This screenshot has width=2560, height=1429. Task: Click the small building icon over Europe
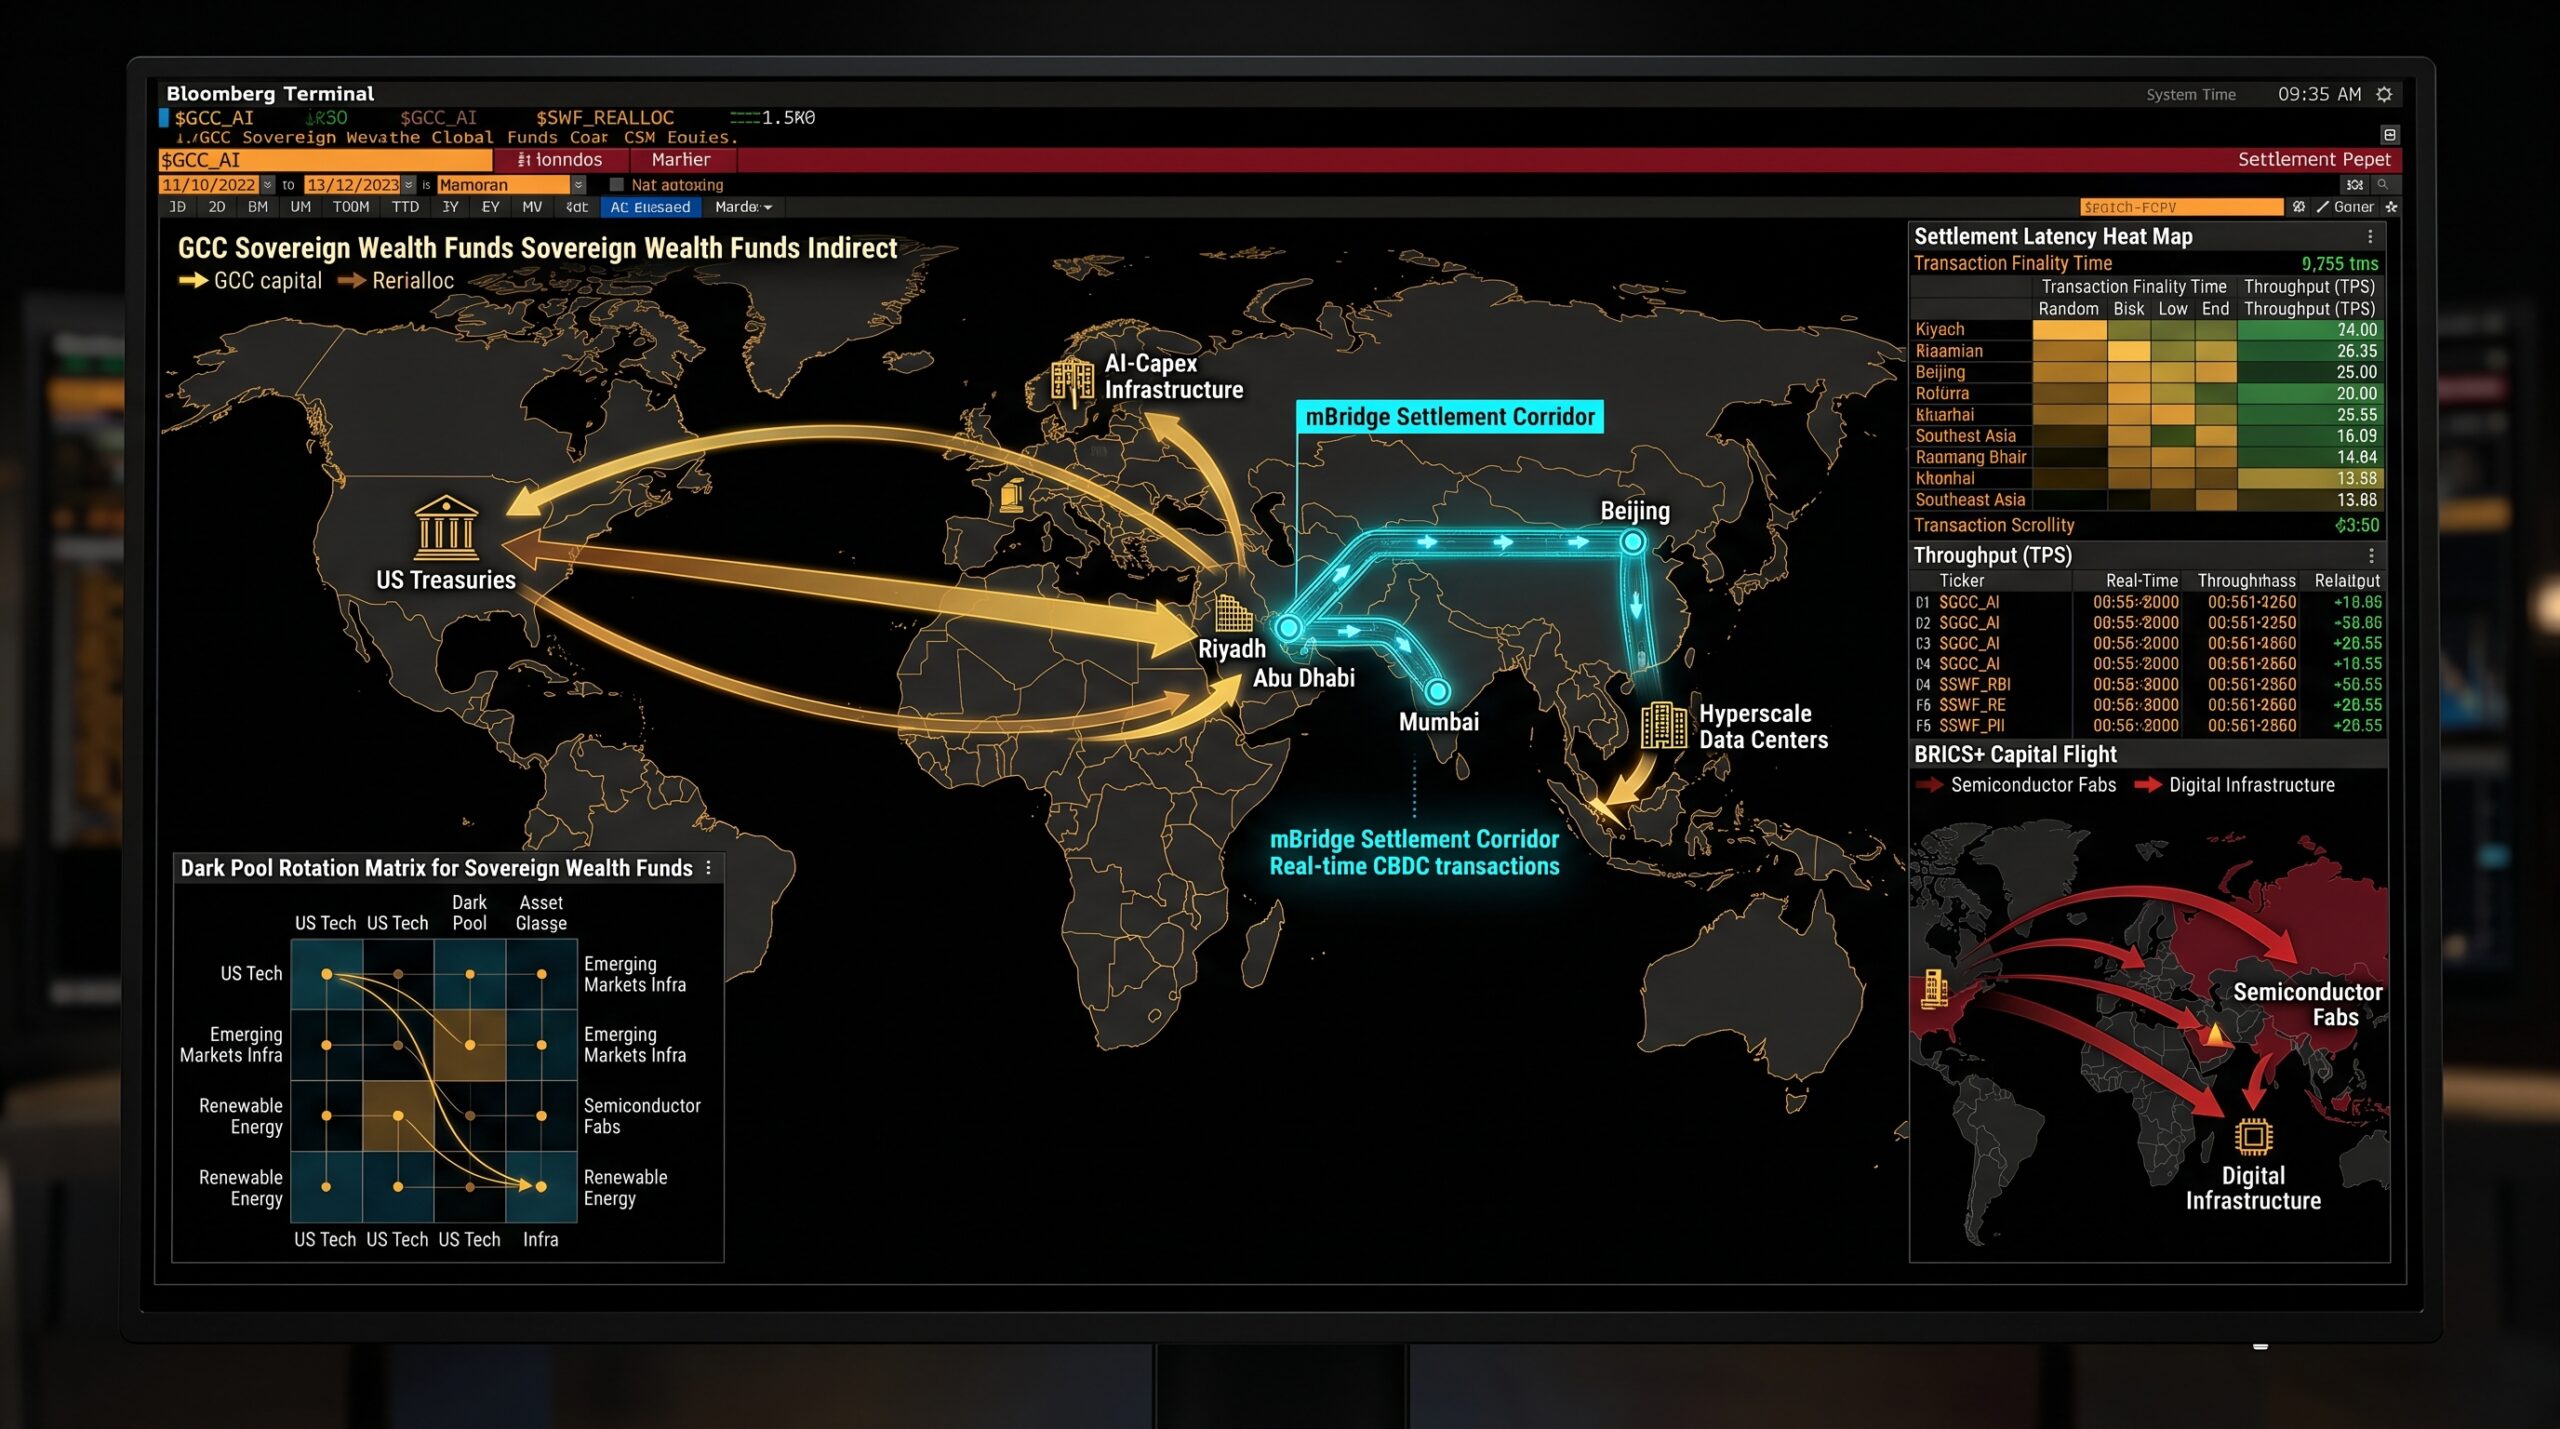tap(1012, 494)
